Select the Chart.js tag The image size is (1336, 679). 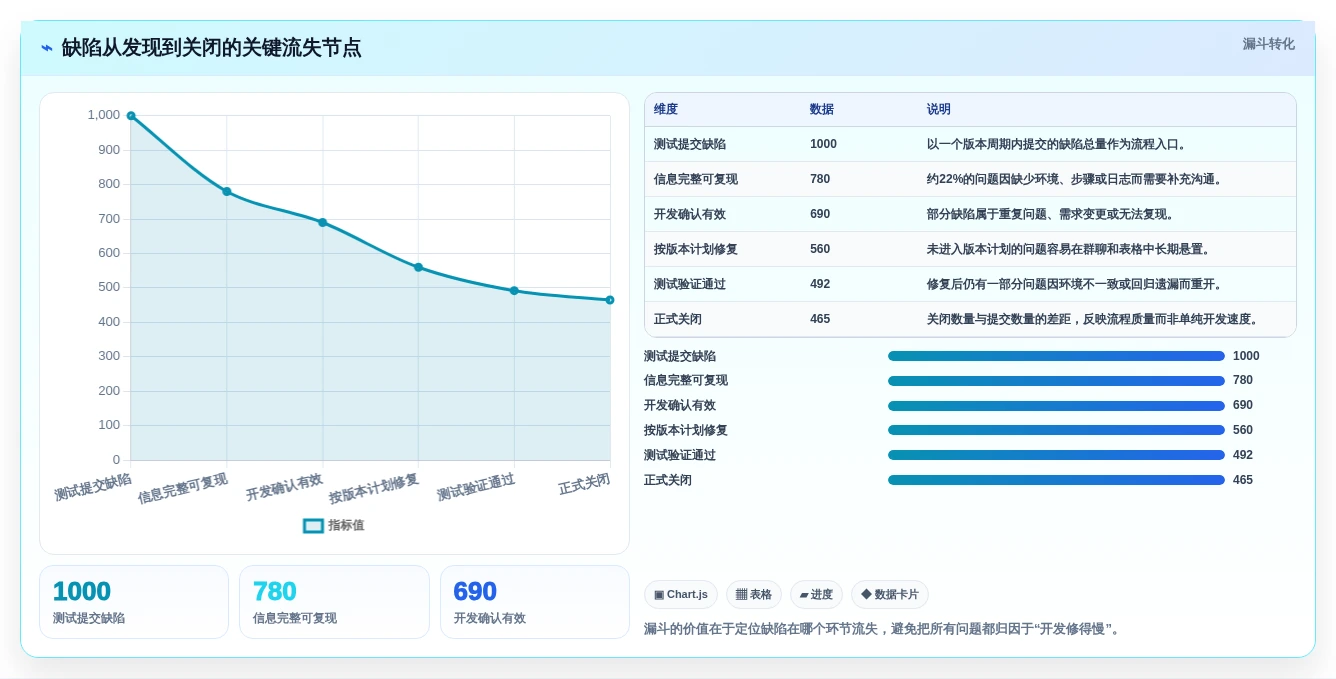pos(681,594)
